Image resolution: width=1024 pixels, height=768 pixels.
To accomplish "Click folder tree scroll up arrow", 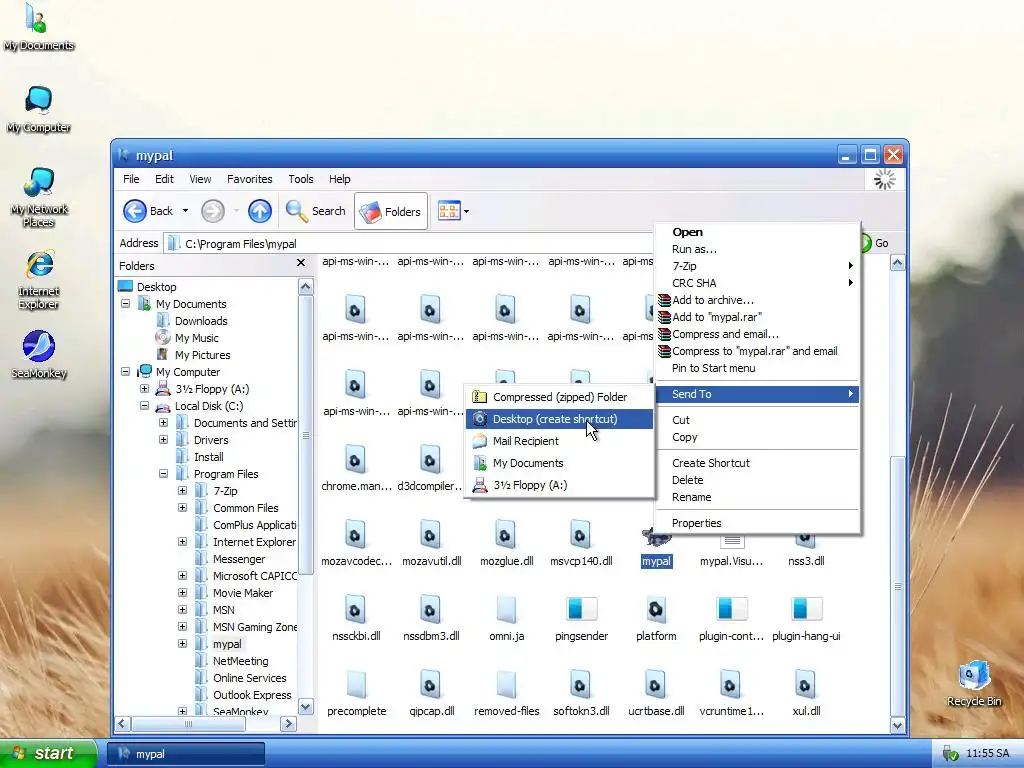I will pyautogui.click(x=306, y=287).
